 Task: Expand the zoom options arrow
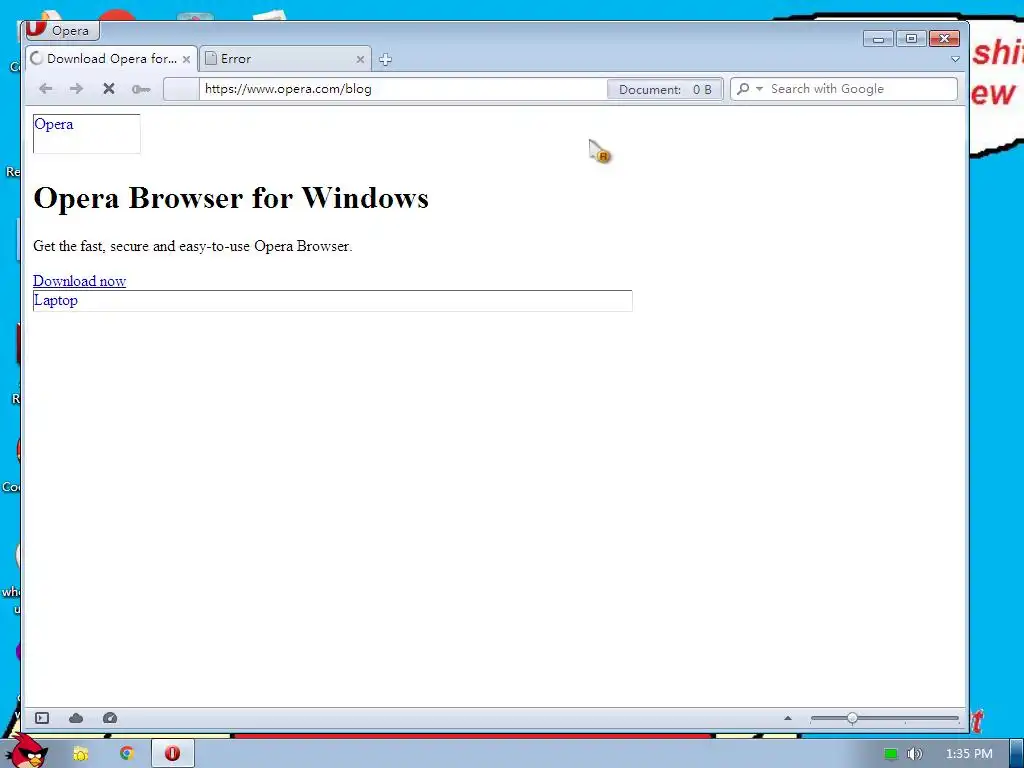click(x=788, y=718)
